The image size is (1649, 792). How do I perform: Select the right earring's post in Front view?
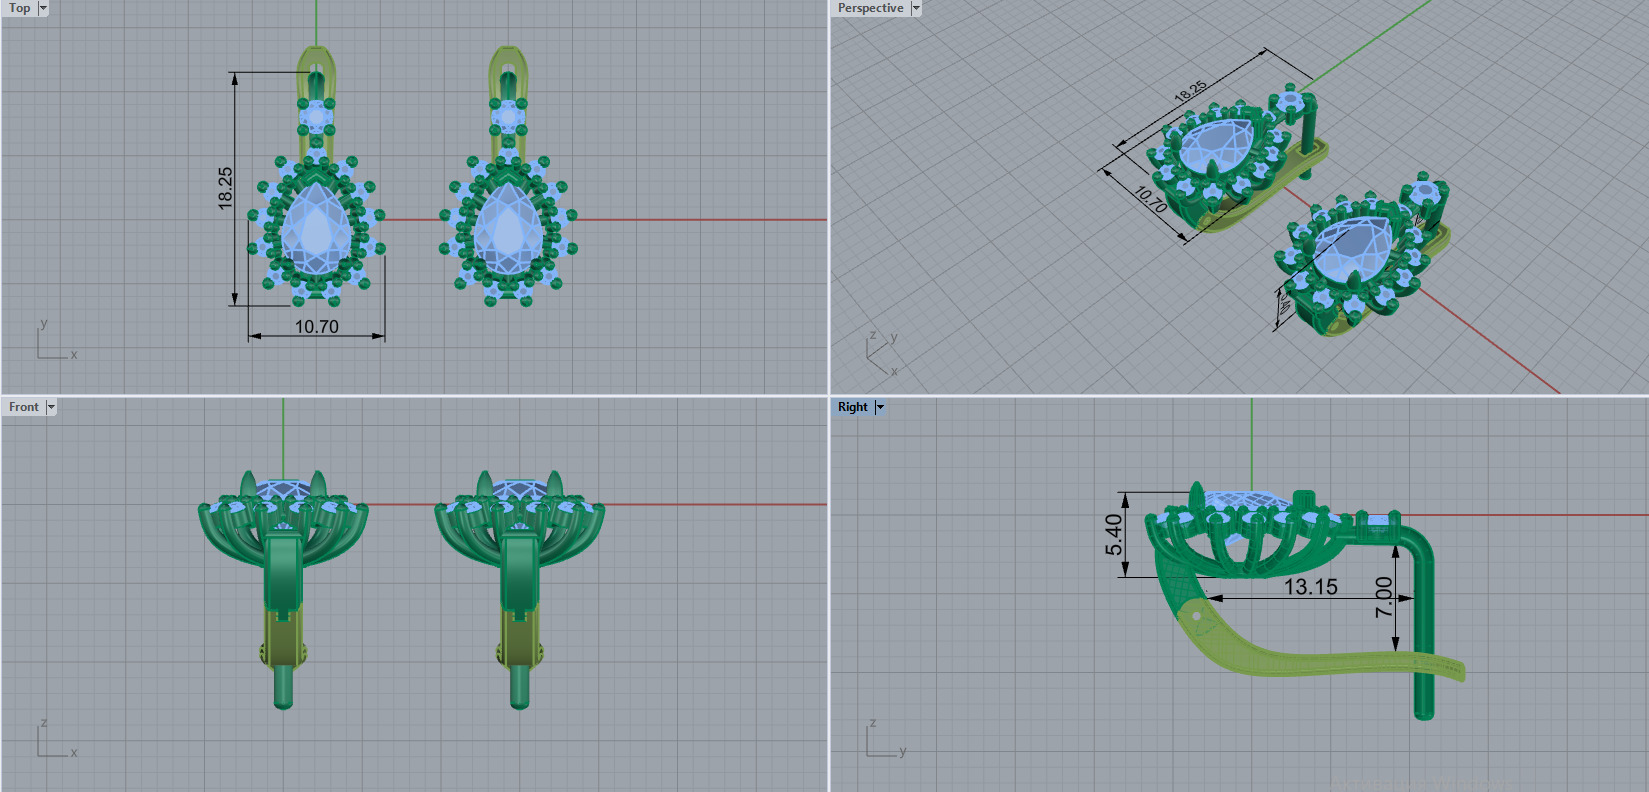tap(519, 686)
